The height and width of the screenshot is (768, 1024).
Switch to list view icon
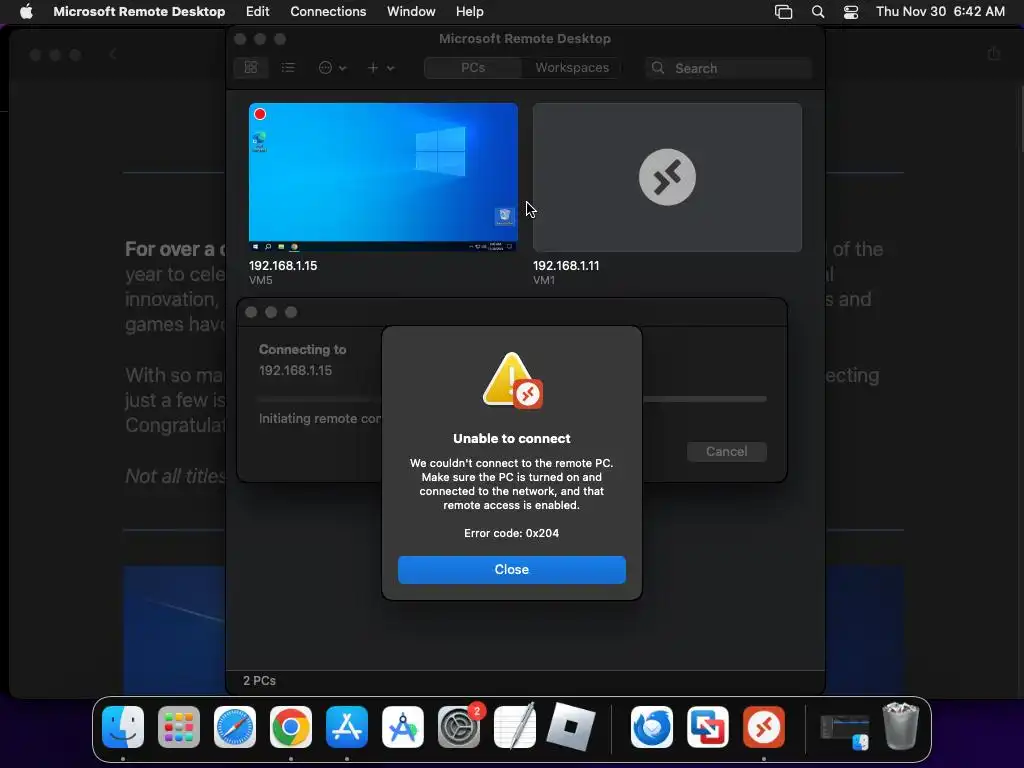coord(288,68)
